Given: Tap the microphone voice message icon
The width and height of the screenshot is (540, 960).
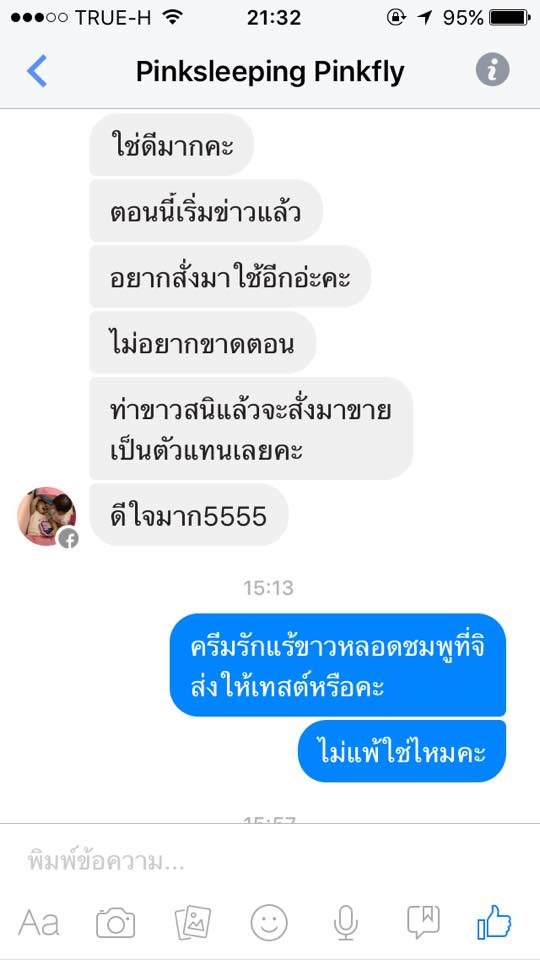Looking at the screenshot, I should (345, 922).
